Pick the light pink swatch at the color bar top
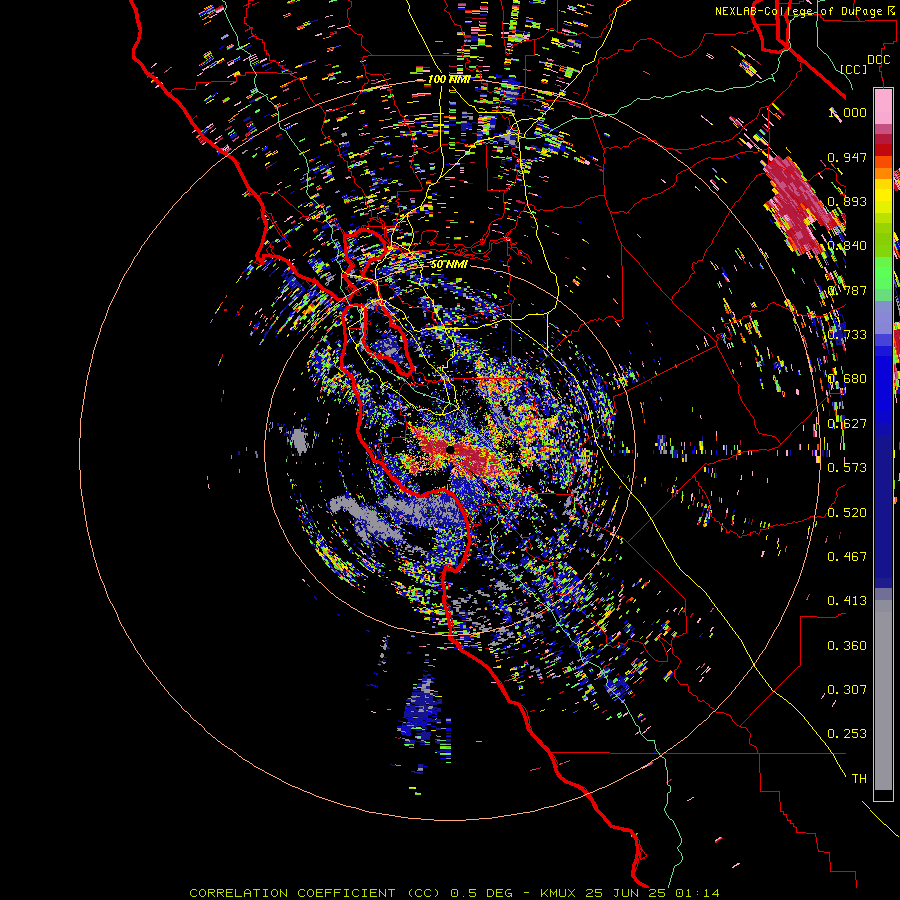The image size is (900, 900). click(883, 107)
